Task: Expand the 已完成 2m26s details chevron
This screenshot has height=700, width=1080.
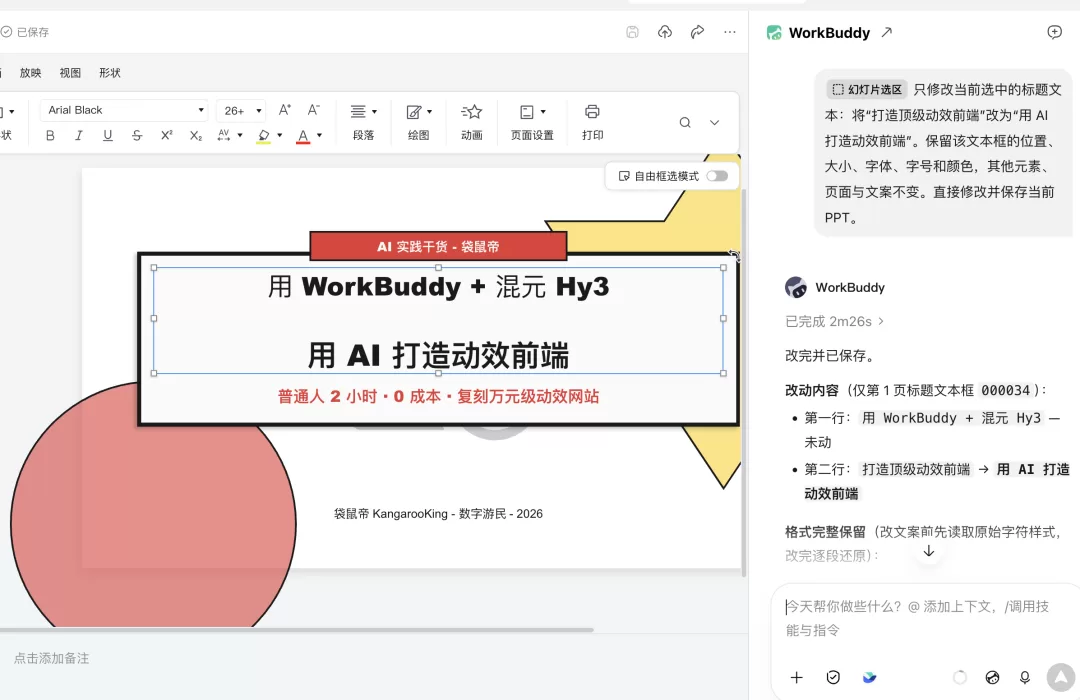Action: point(881,321)
